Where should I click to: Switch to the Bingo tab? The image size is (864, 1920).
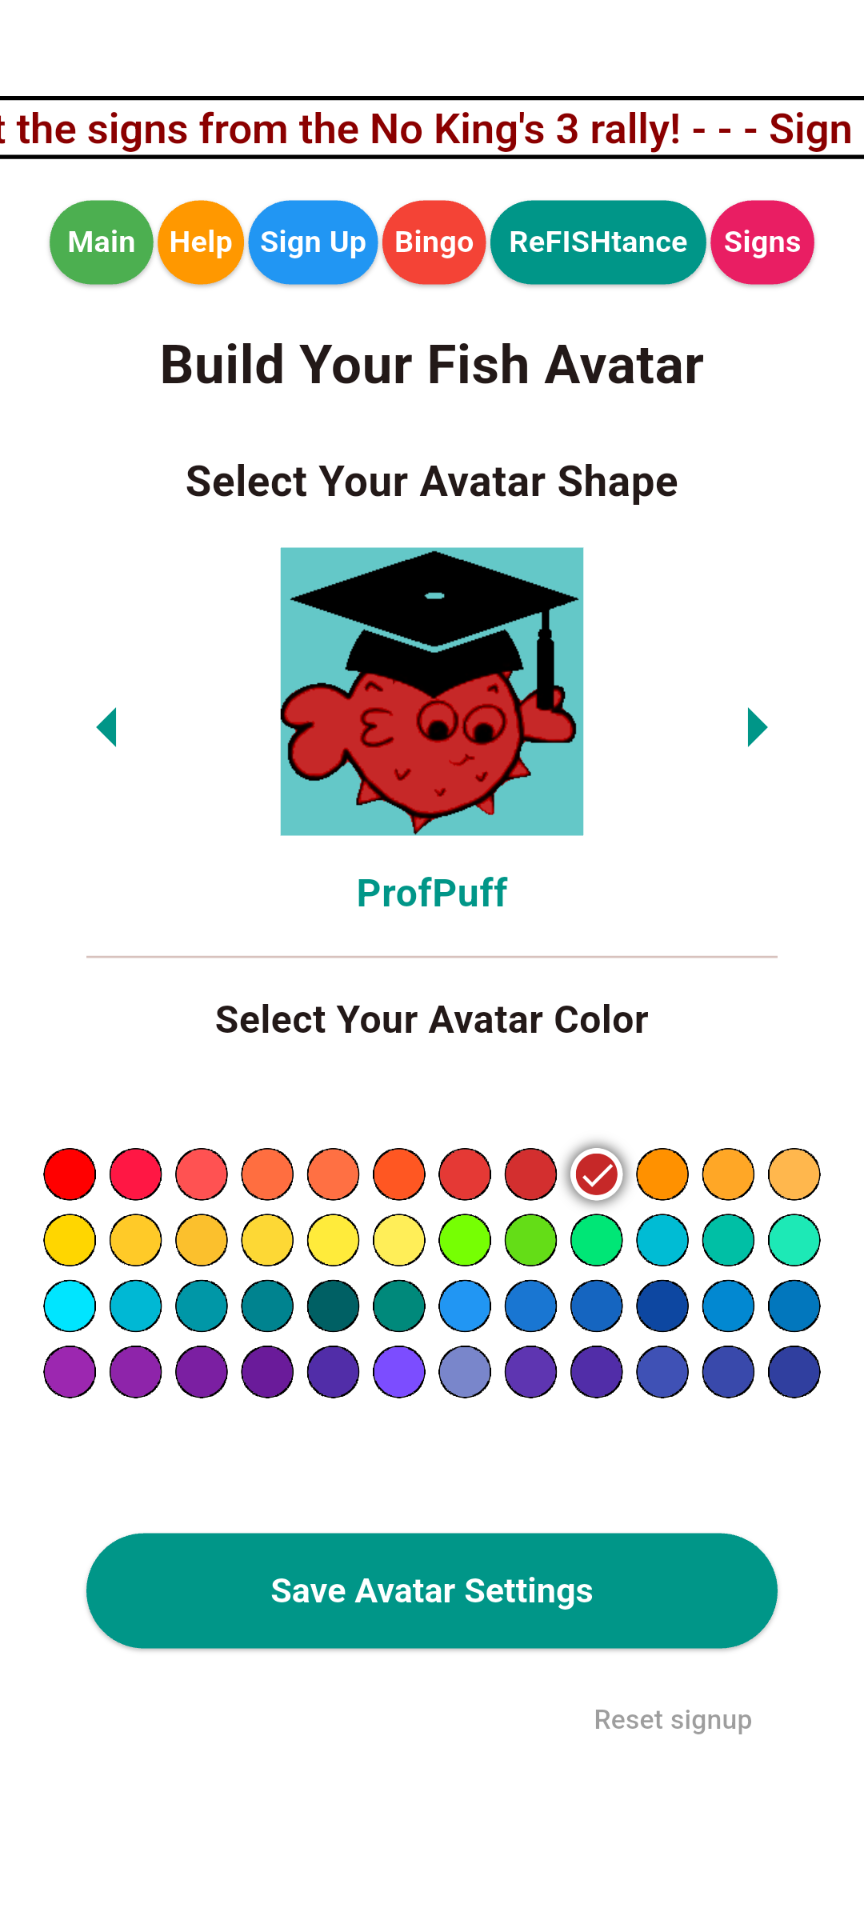pos(434,242)
